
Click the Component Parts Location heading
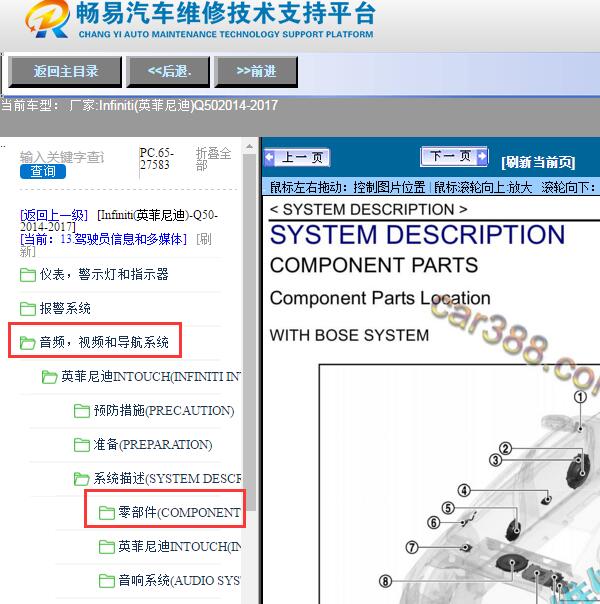coord(380,298)
